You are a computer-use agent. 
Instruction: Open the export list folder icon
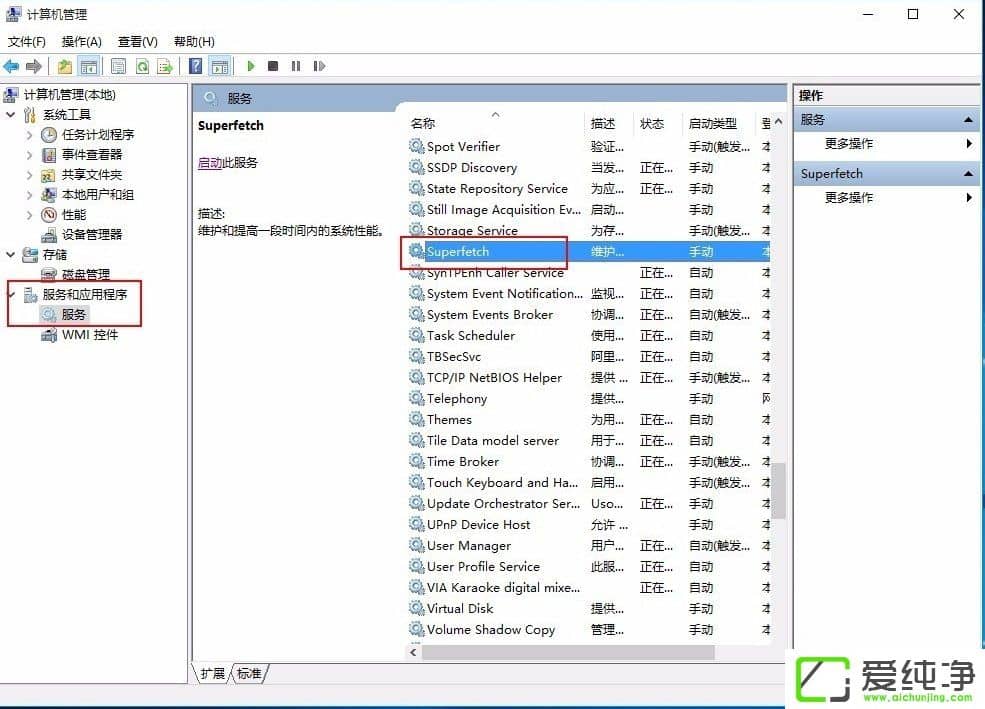pos(63,66)
